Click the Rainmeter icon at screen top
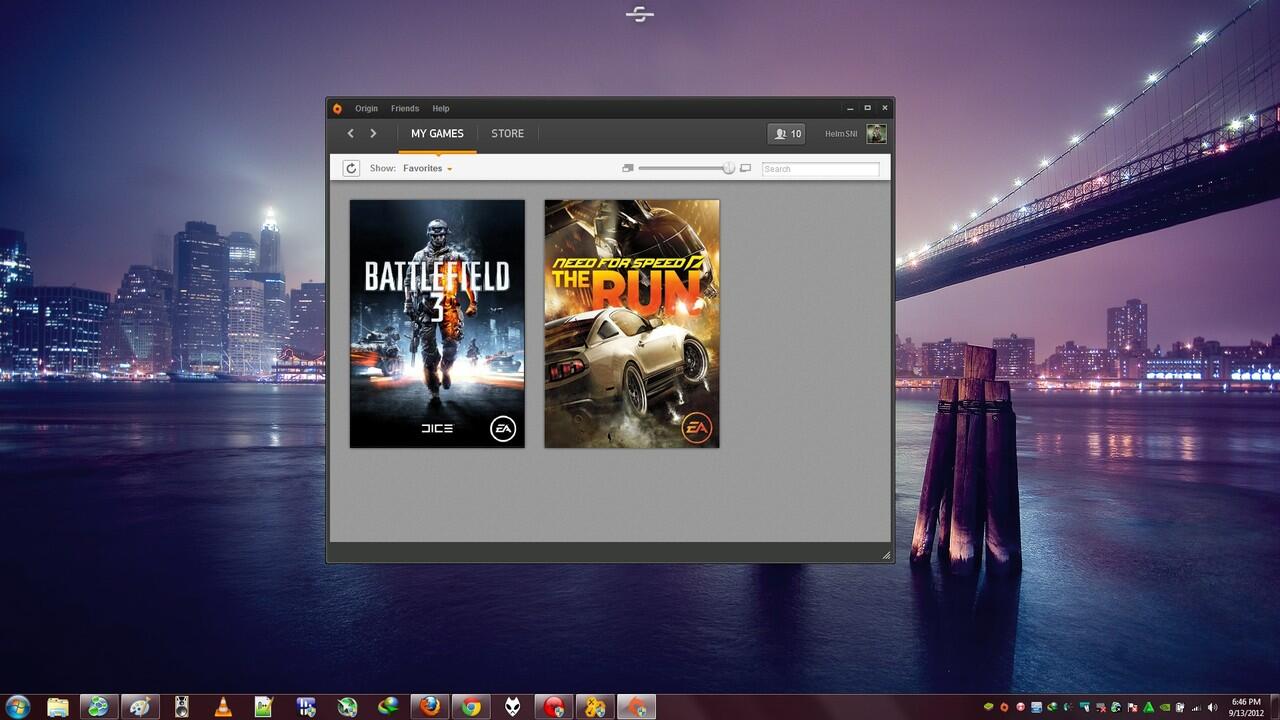The width and height of the screenshot is (1280, 720). 640,13
